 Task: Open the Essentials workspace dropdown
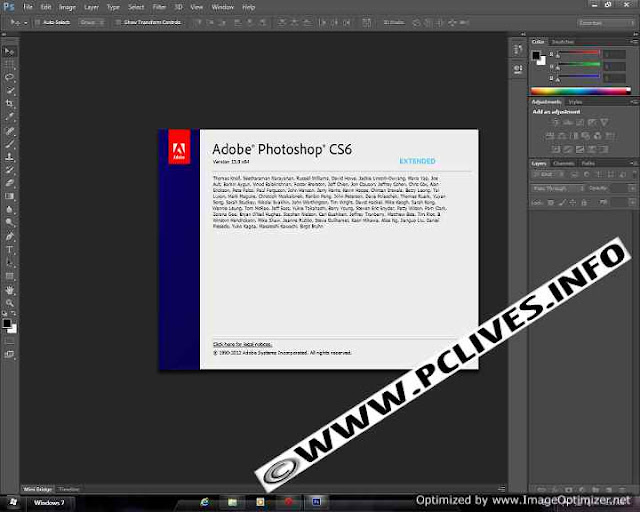(606, 23)
